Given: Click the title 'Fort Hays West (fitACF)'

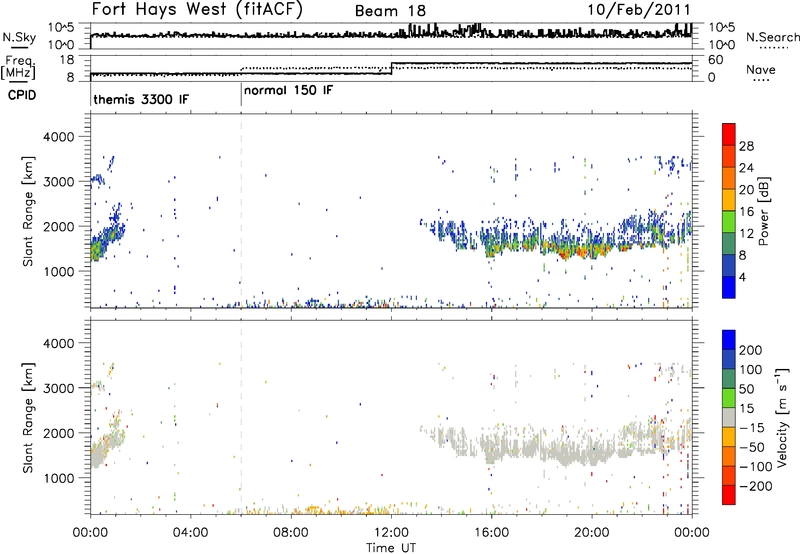Looking at the screenshot, I should click(197, 9).
